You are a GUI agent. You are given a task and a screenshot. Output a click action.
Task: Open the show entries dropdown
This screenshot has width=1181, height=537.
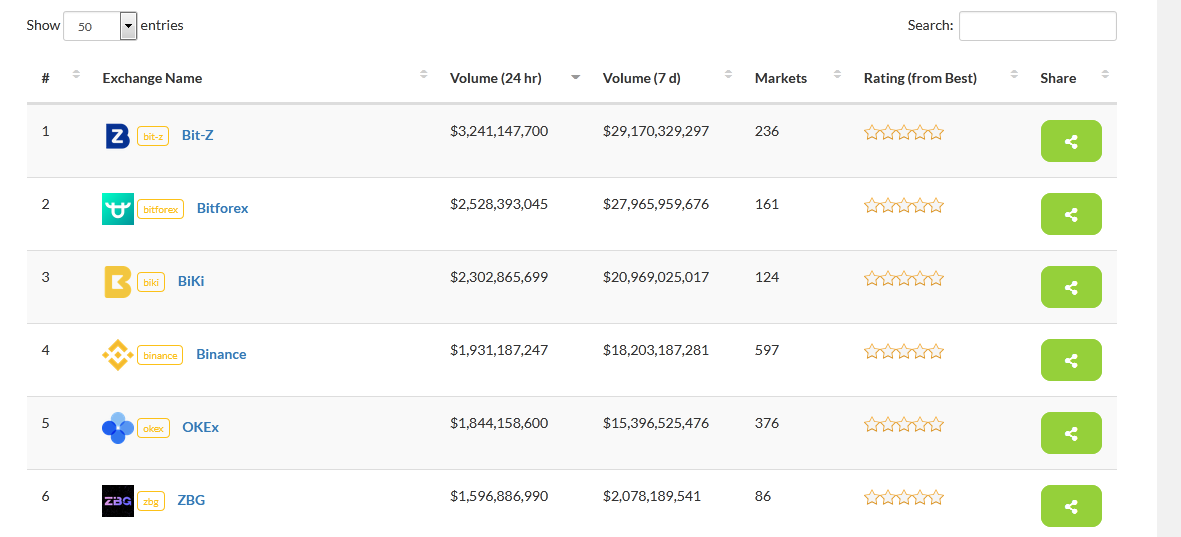[x=100, y=27]
